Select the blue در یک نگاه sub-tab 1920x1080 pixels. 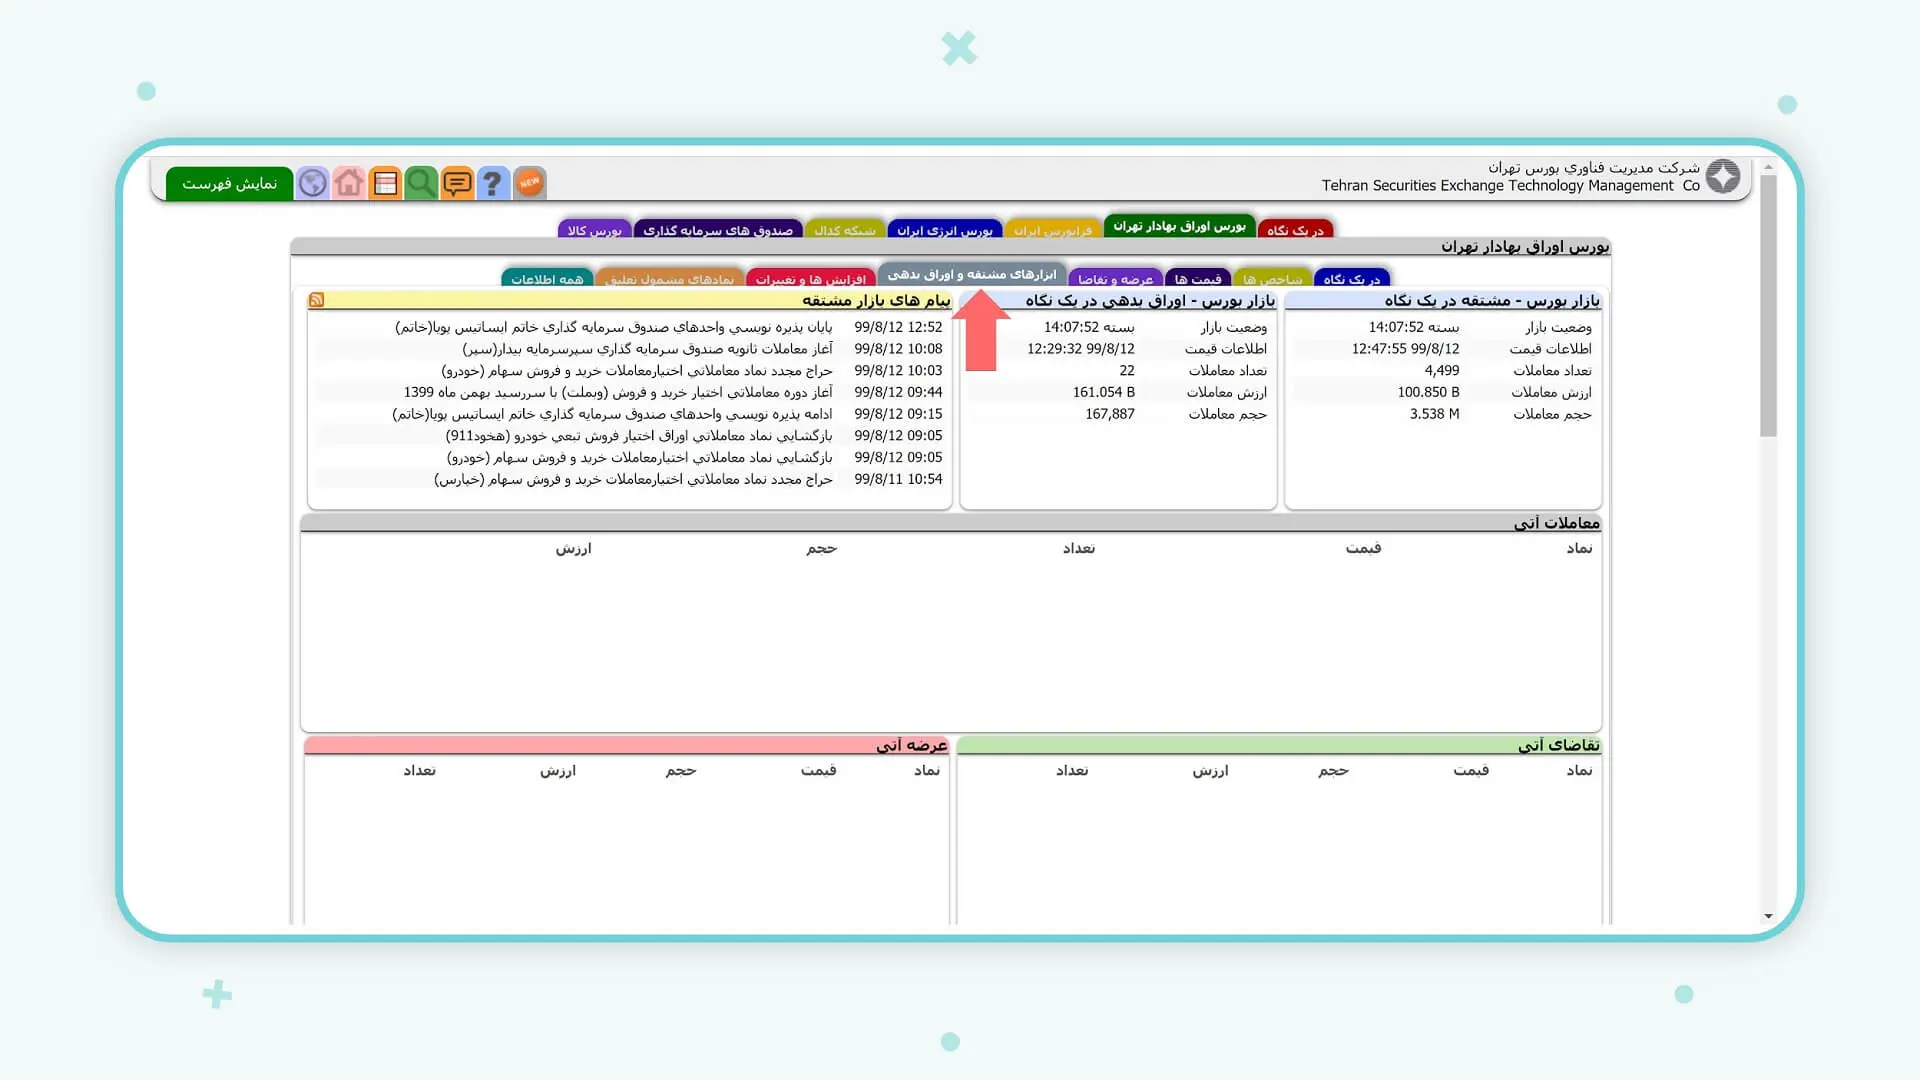coord(1351,279)
